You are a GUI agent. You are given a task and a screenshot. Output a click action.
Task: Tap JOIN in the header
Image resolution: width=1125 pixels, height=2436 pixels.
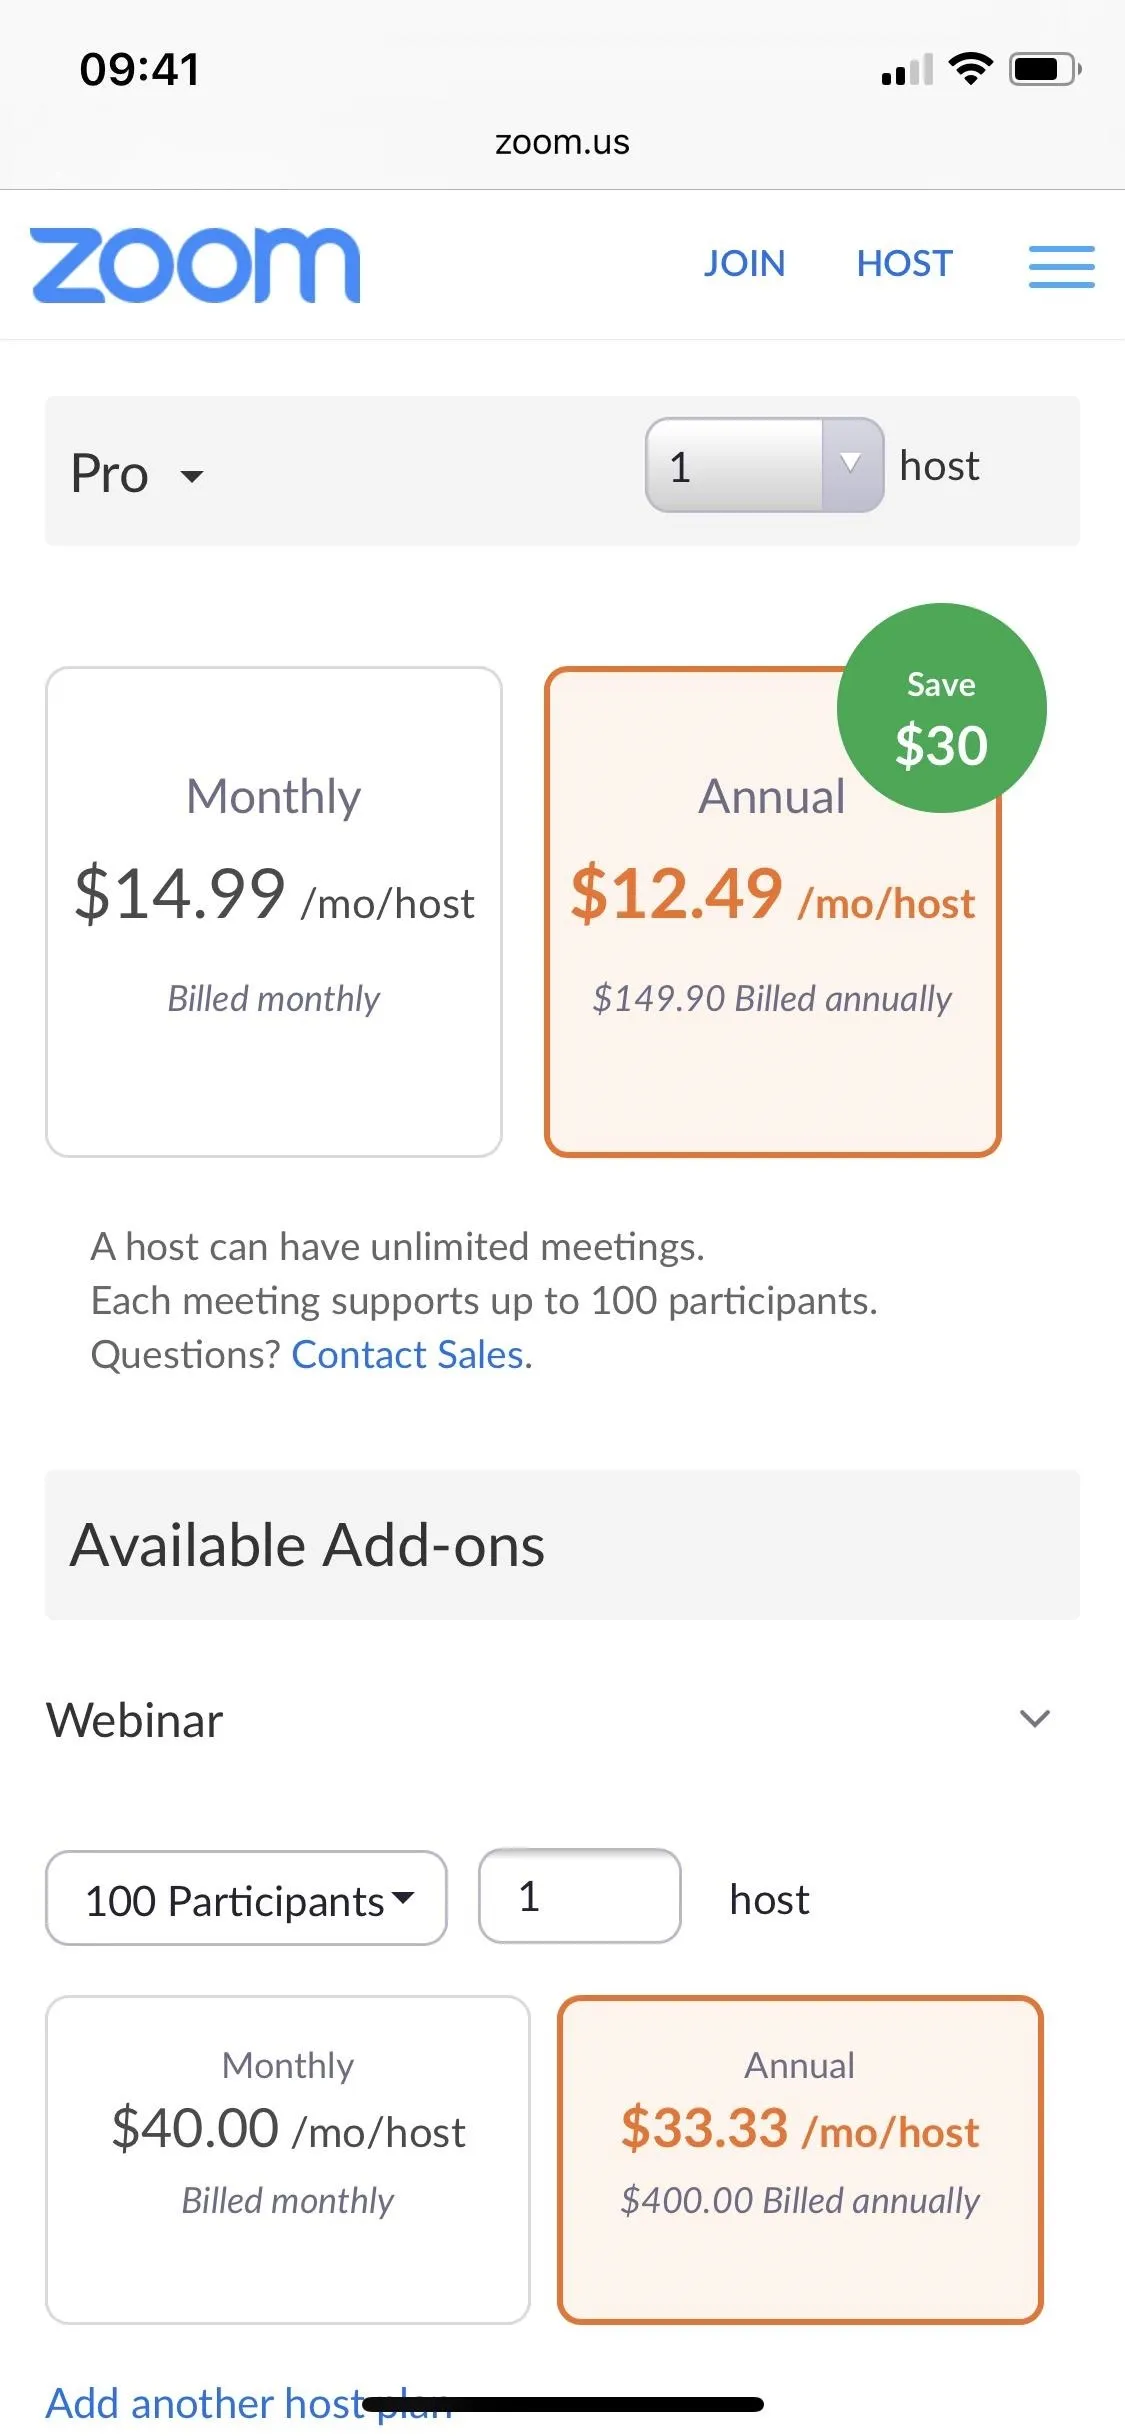744,264
